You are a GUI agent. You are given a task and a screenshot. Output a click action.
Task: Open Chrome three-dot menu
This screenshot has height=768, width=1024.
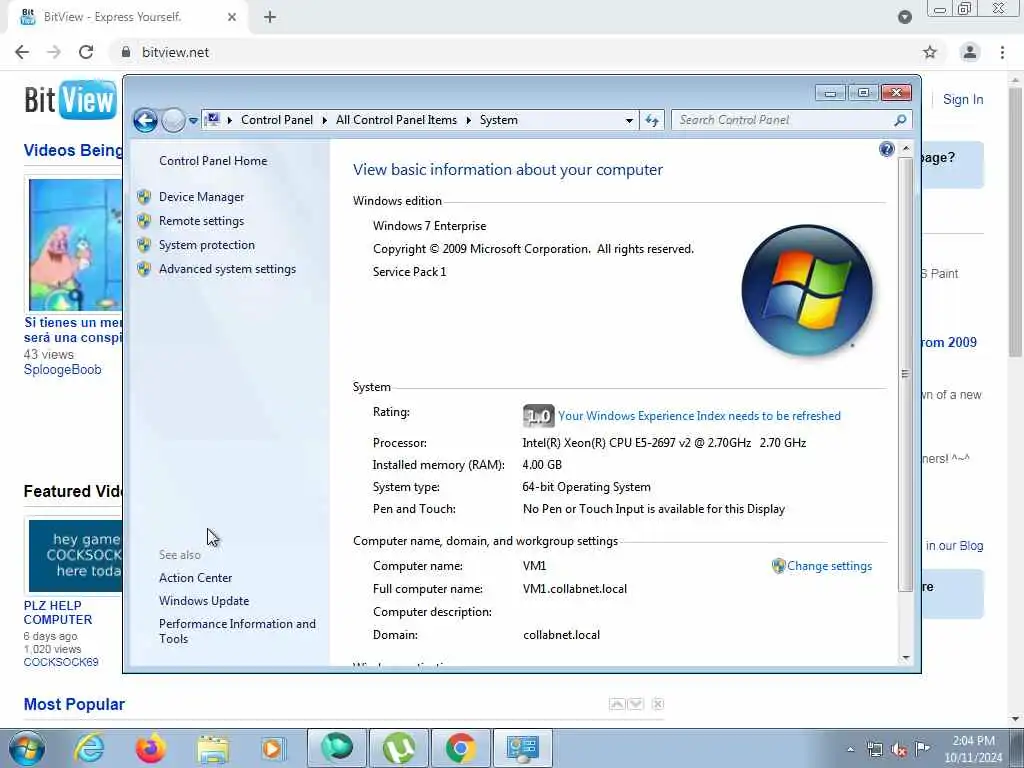(x=1002, y=52)
